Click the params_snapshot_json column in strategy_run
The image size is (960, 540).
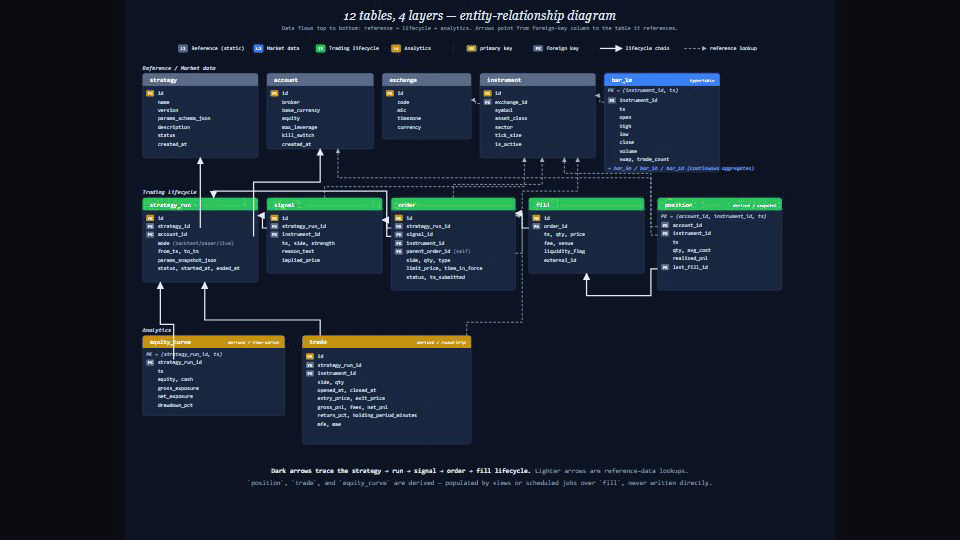pos(187,260)
